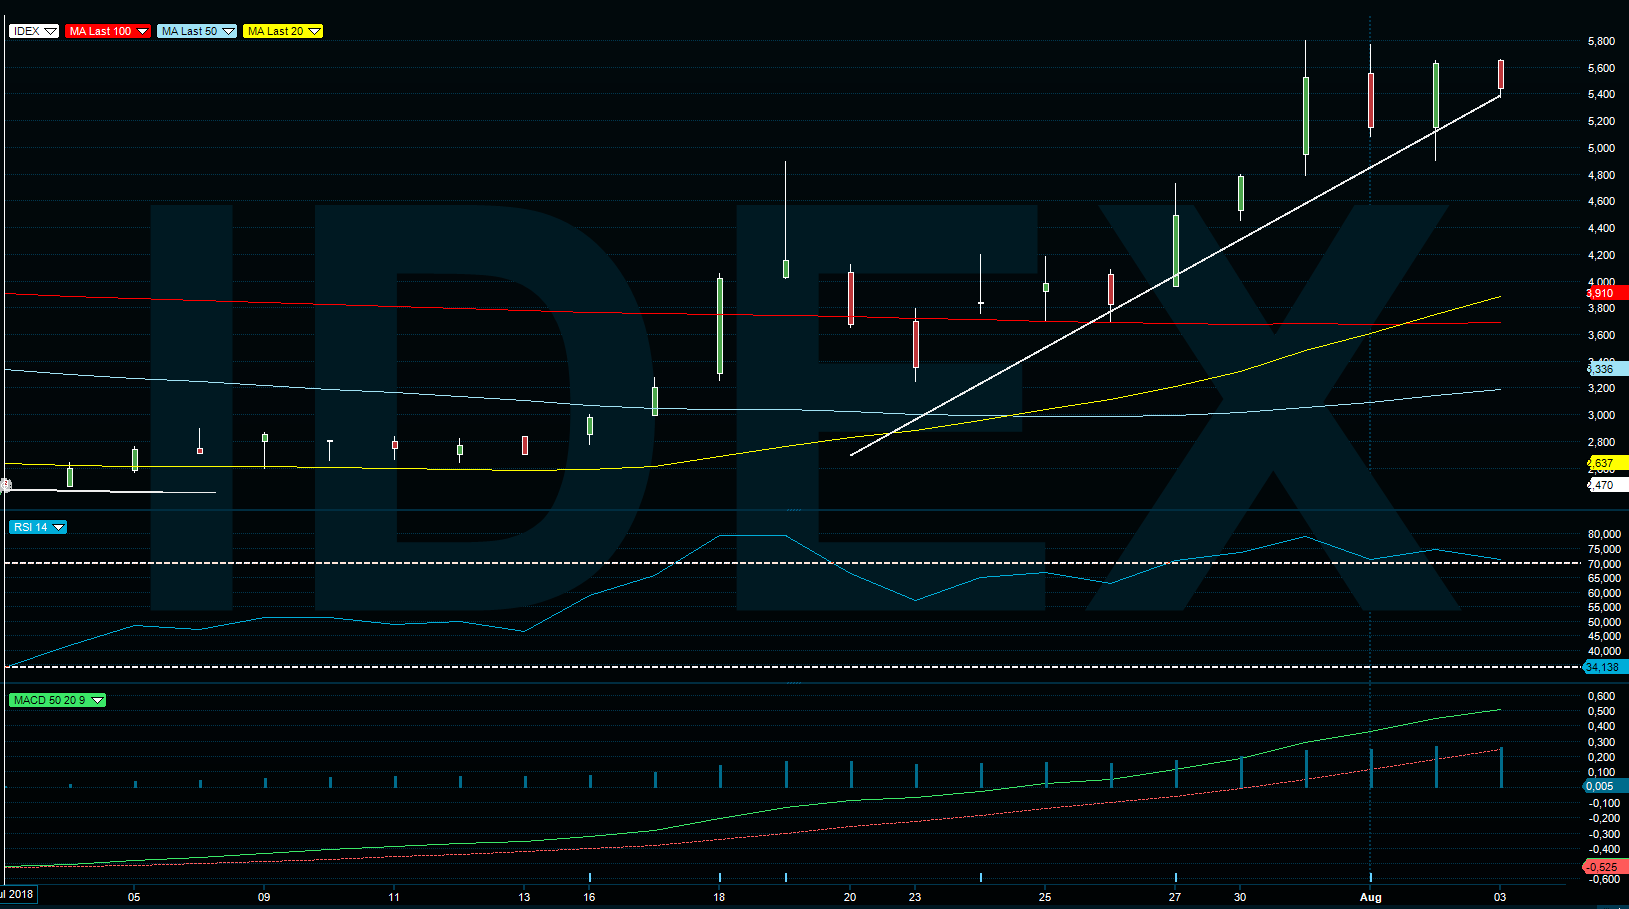Open the MA Last 100 indicator dropdown
This screenshot has height=909, width=1629.
coord(108,31)
